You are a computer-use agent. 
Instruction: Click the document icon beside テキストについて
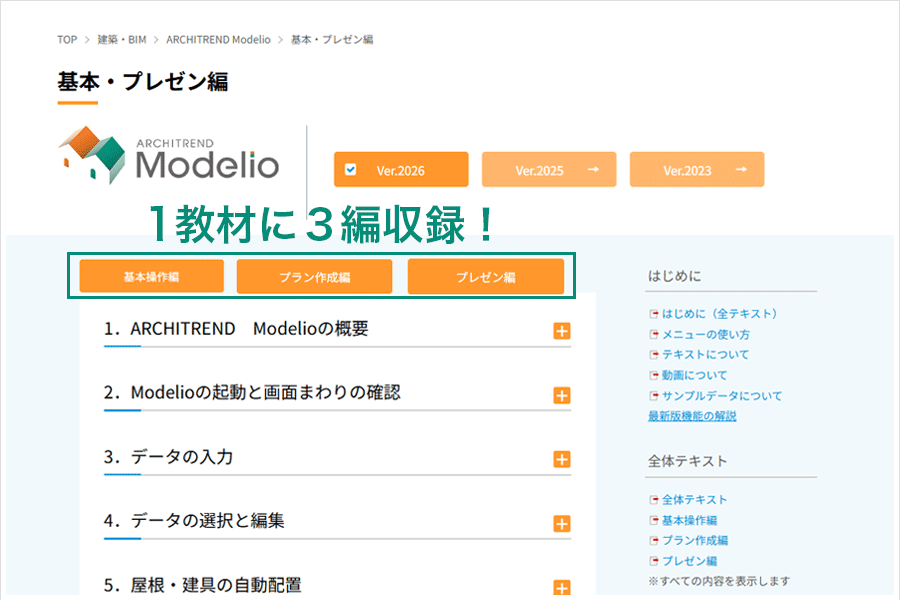(654, 355)
